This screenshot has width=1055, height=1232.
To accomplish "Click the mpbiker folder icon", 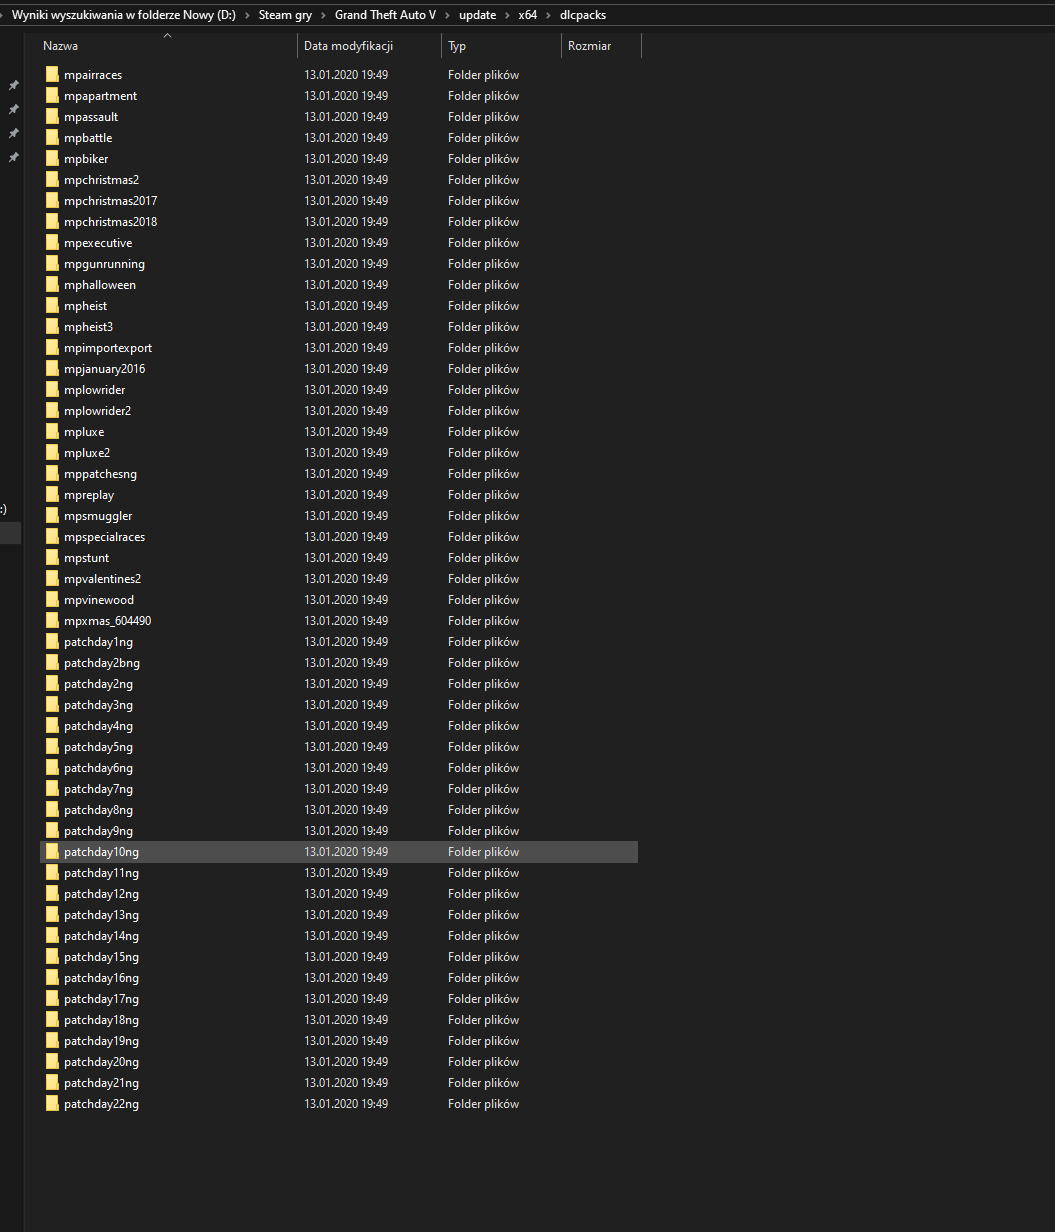I will tap(52, 158).
